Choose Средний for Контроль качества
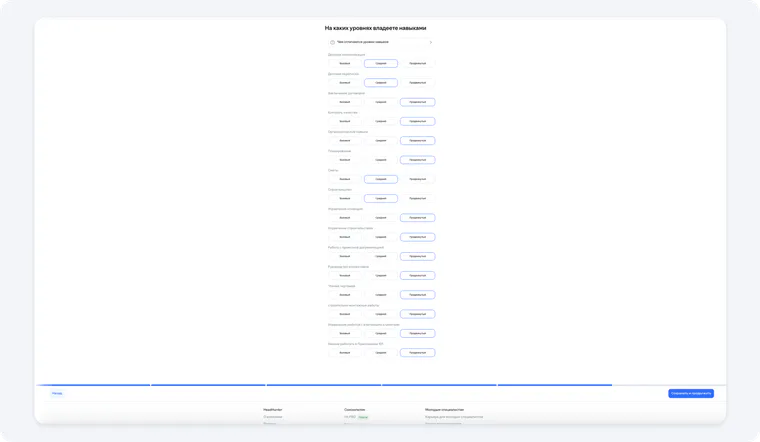760x442 pixels. (381, 121)
